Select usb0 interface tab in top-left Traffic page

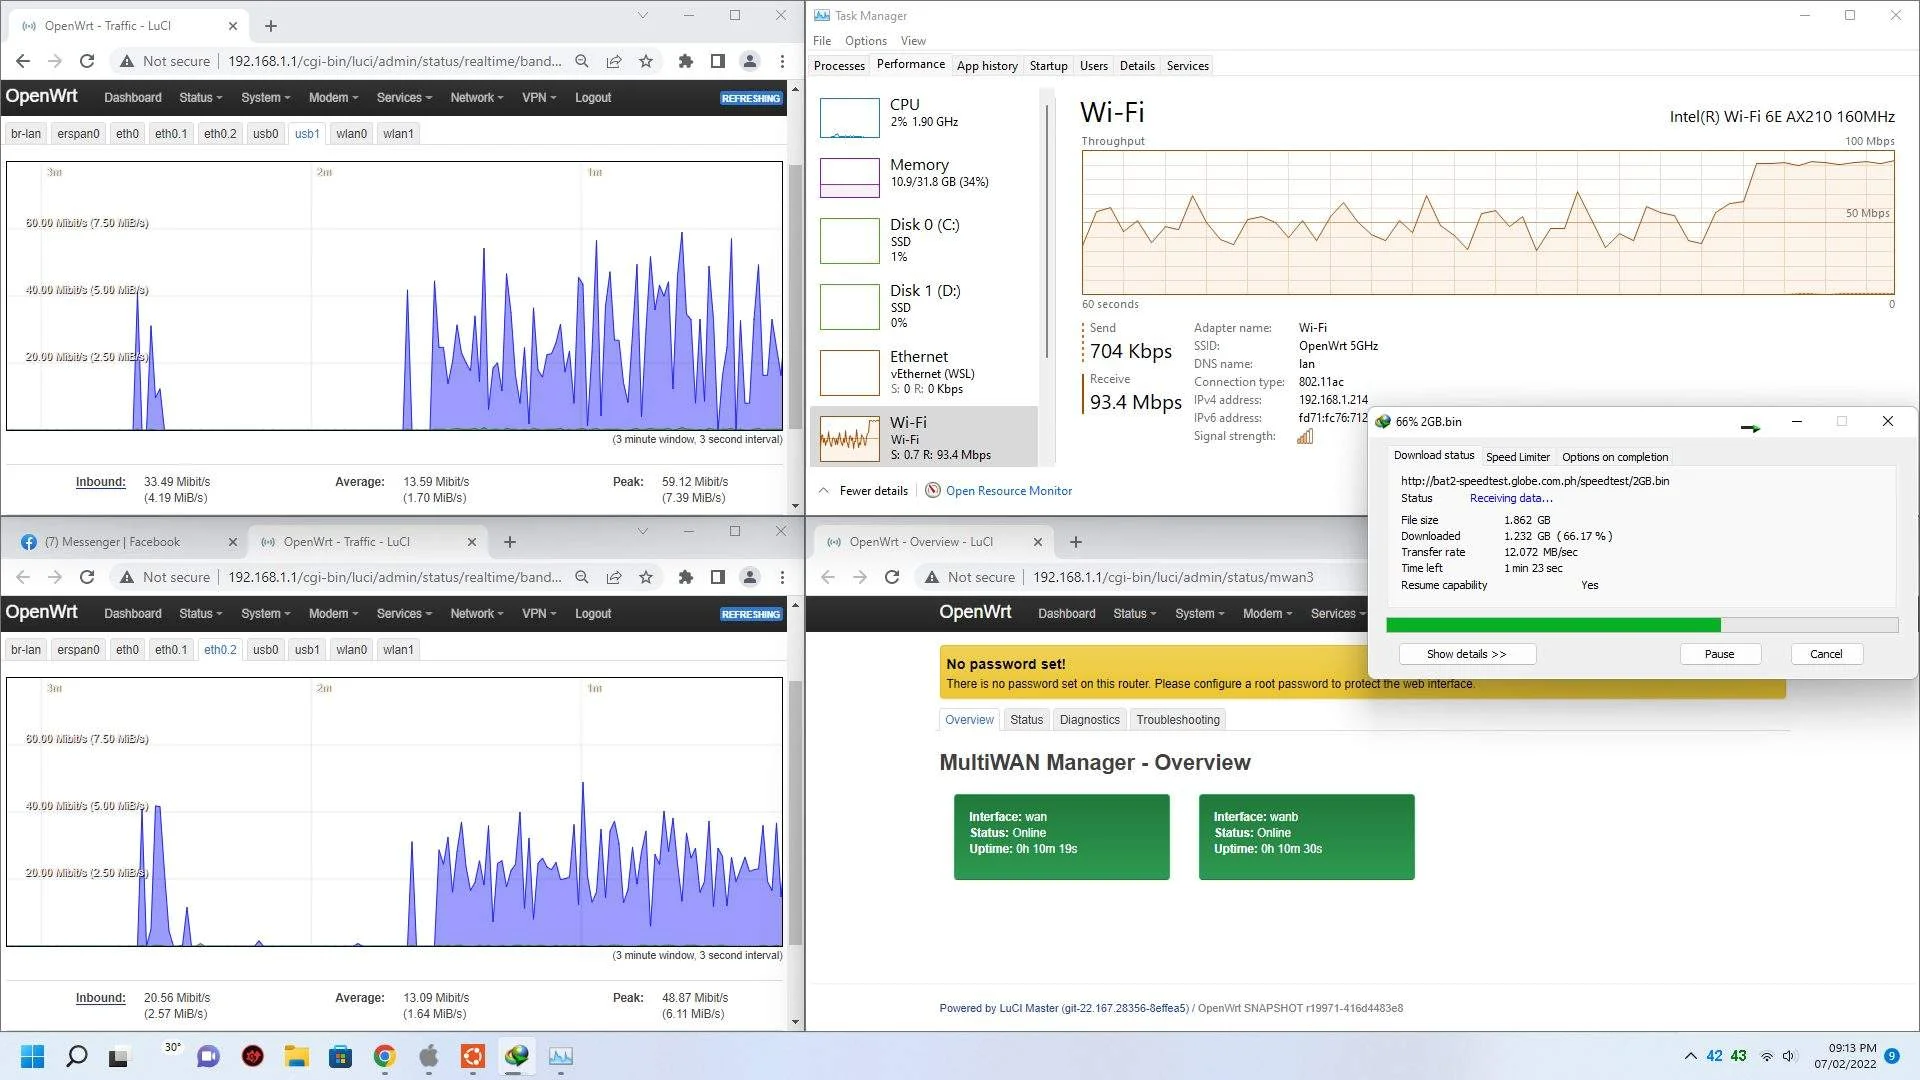pos(265,133)
